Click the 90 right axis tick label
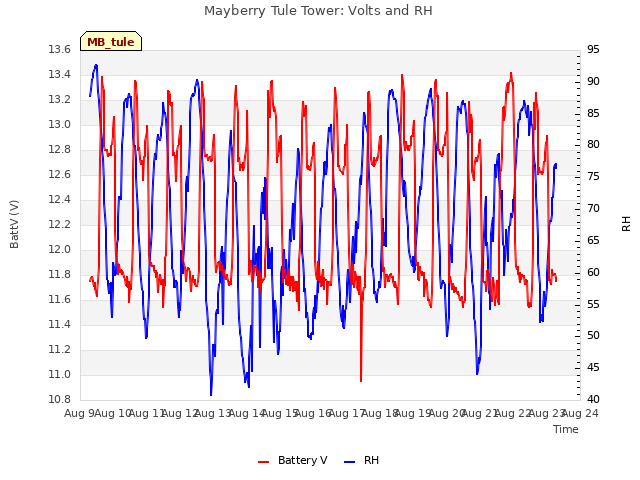This screenshot has width=640, height=480. click(x=593, y=81)
